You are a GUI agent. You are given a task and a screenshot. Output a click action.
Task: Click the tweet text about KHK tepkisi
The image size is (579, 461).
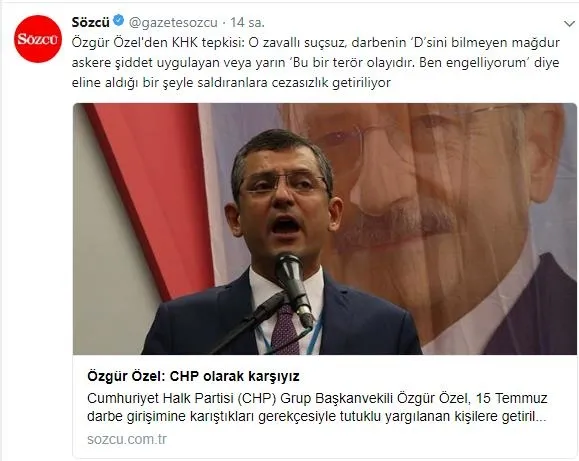pos(316,62)
